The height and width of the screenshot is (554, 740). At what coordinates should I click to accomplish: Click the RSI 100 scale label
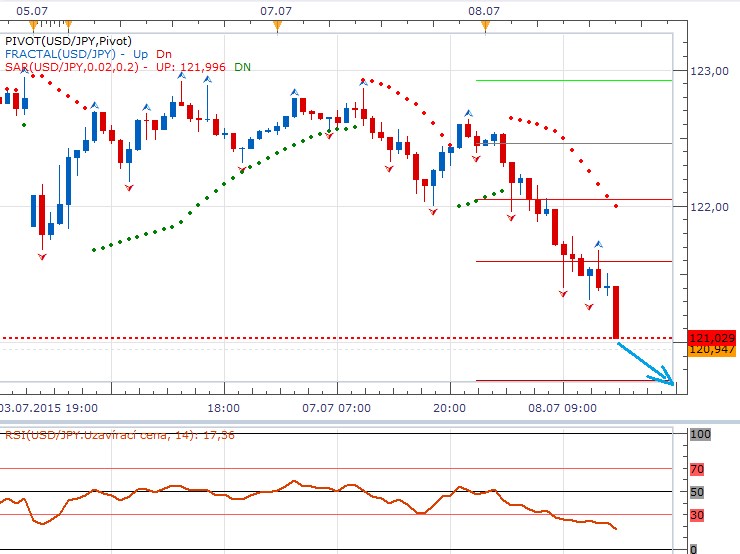[700, 435]
